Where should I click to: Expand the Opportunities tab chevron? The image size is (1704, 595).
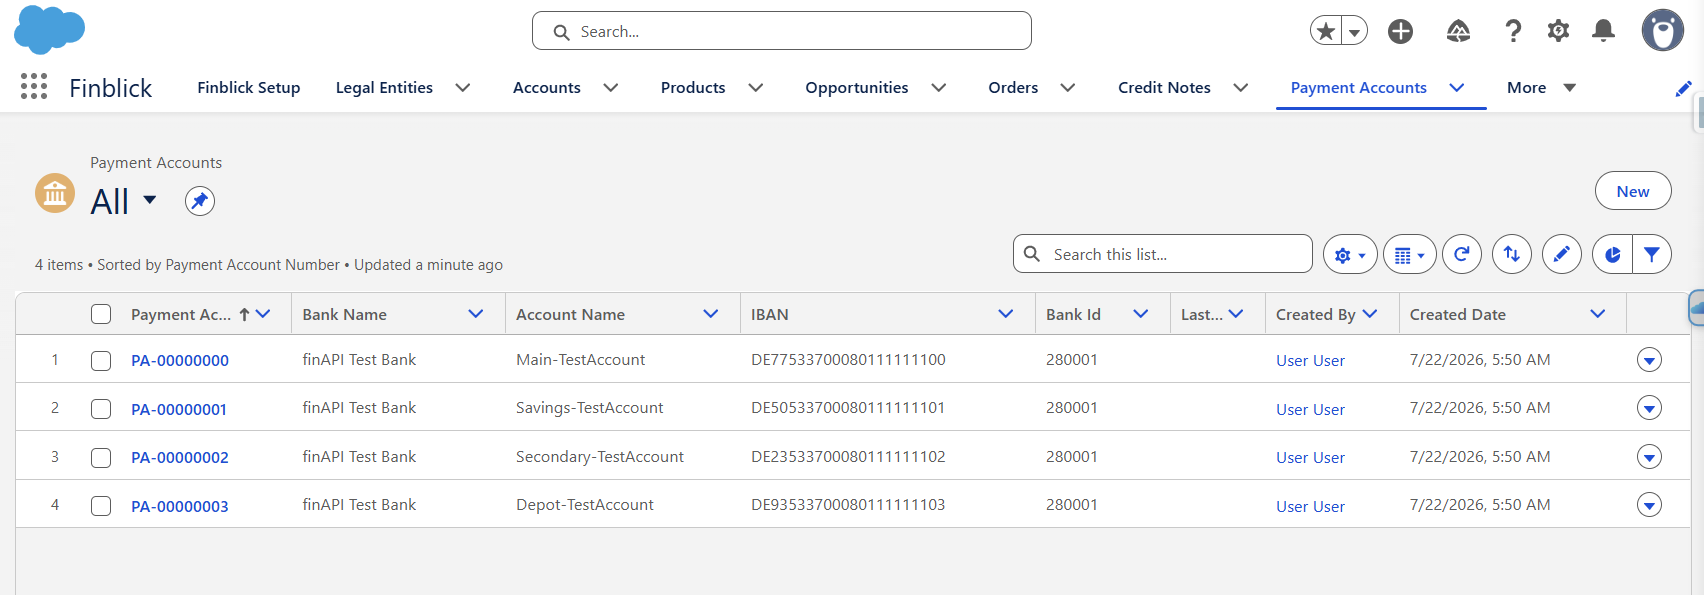939,88
